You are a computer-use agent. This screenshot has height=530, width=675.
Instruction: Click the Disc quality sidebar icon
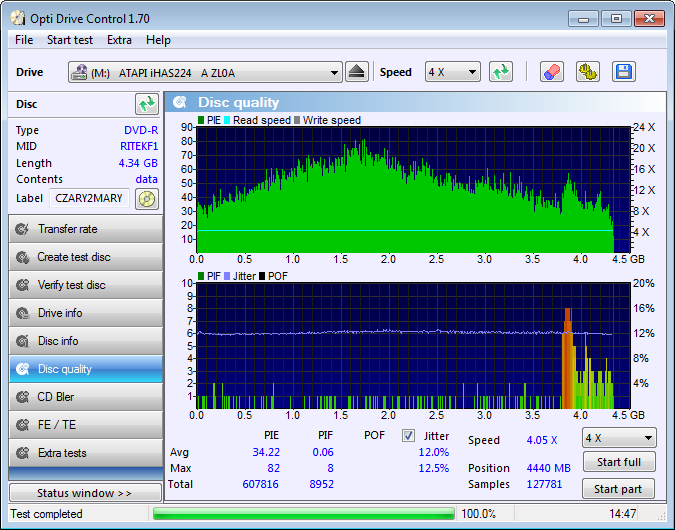(22, 369)
